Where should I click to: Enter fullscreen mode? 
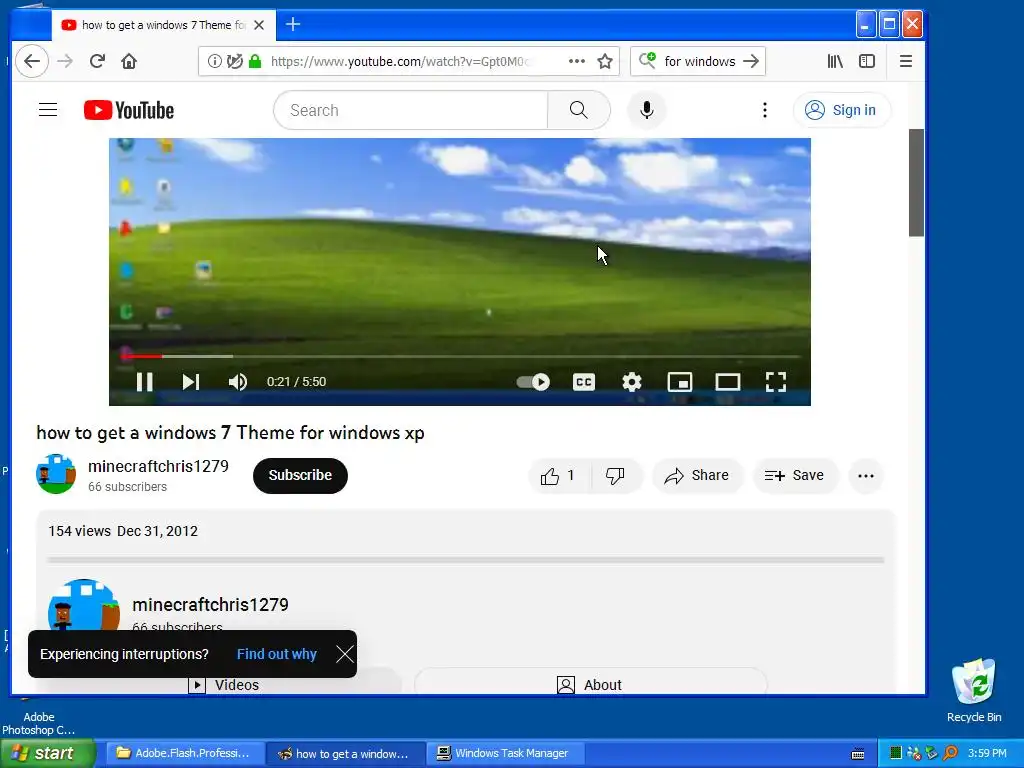776,382
